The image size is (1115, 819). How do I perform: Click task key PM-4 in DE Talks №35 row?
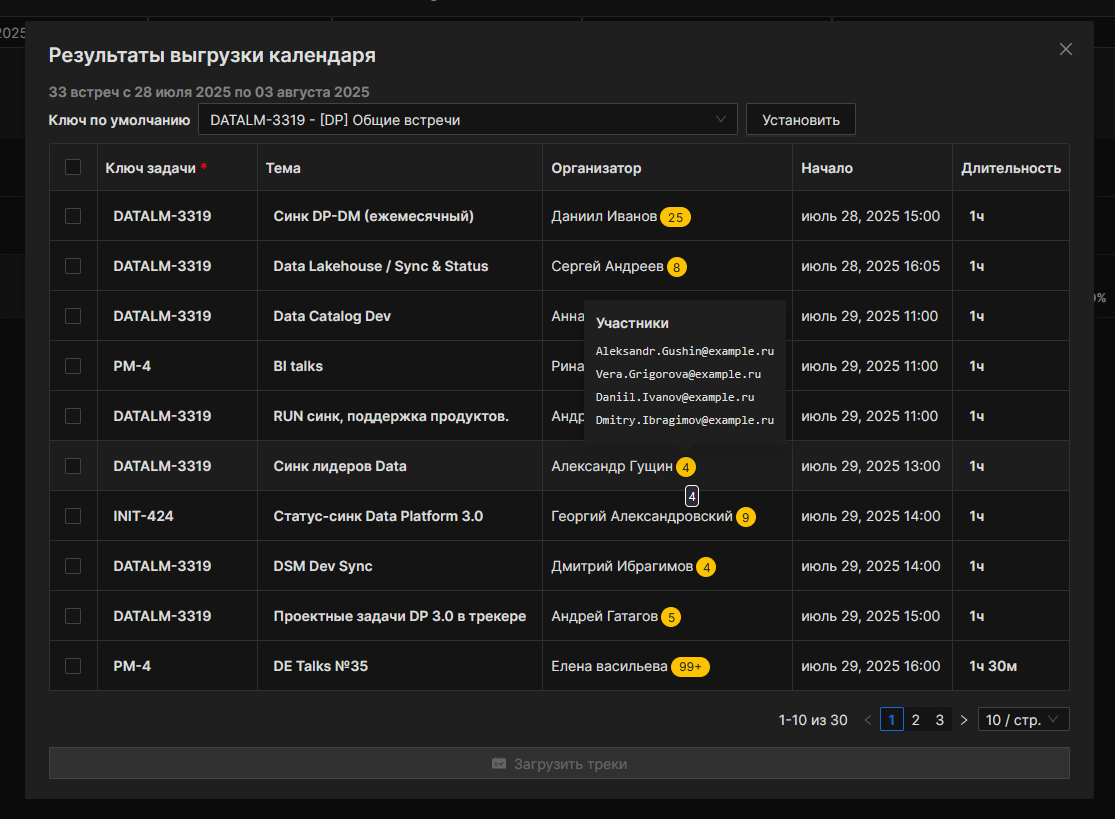click(x=132, y=666)
